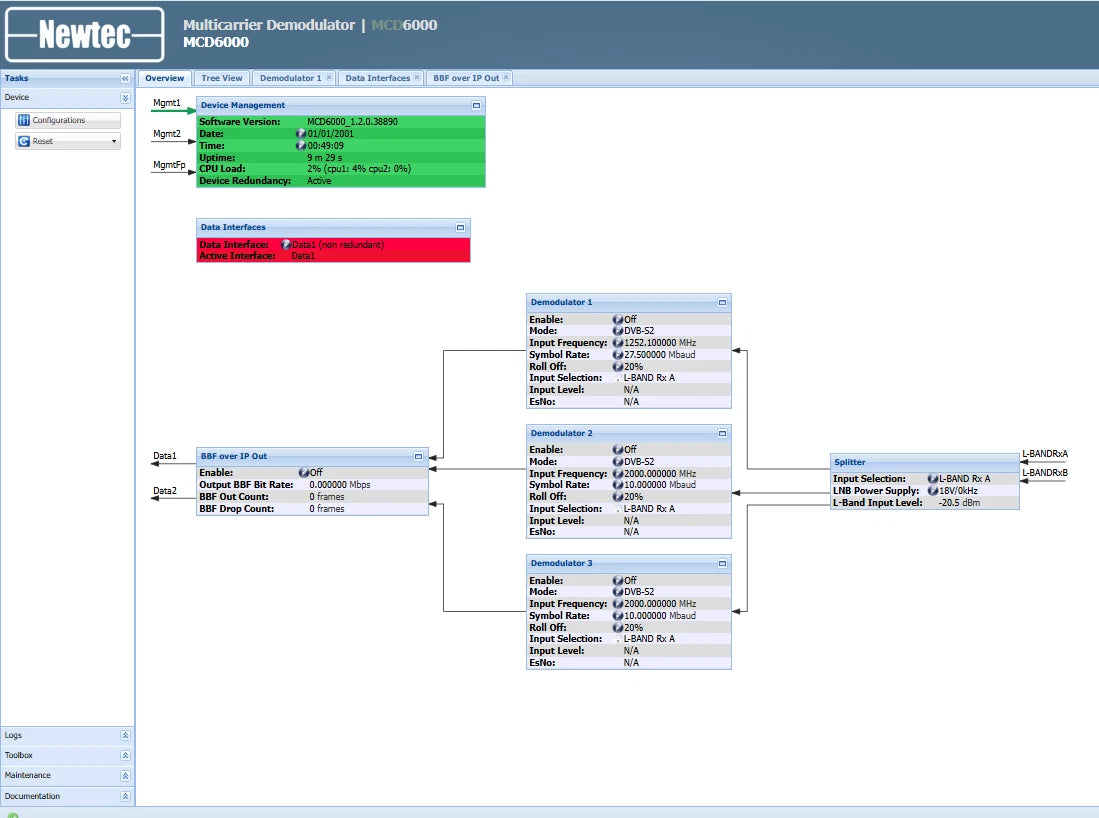Select the software version MCD6000_1.2.0.38890
1099x818 pixels.
[x=353, y=122]
